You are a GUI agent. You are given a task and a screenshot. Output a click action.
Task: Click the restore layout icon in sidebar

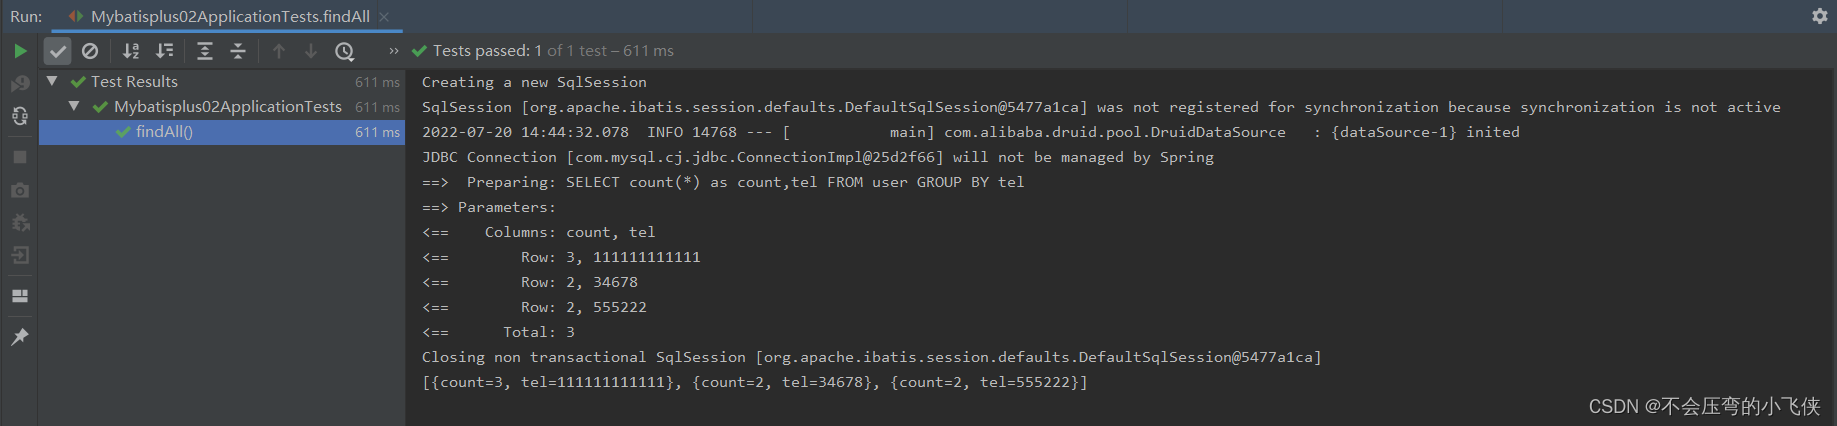[x=20, y=296]
